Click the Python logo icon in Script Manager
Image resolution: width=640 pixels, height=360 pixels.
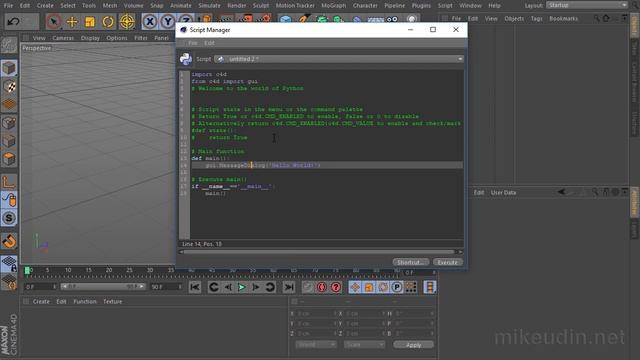(186, 59)
